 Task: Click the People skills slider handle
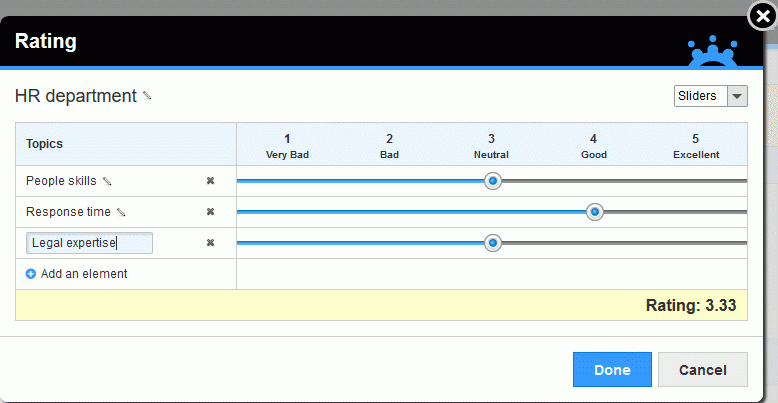pyautogui.click(x=493, y=181)
